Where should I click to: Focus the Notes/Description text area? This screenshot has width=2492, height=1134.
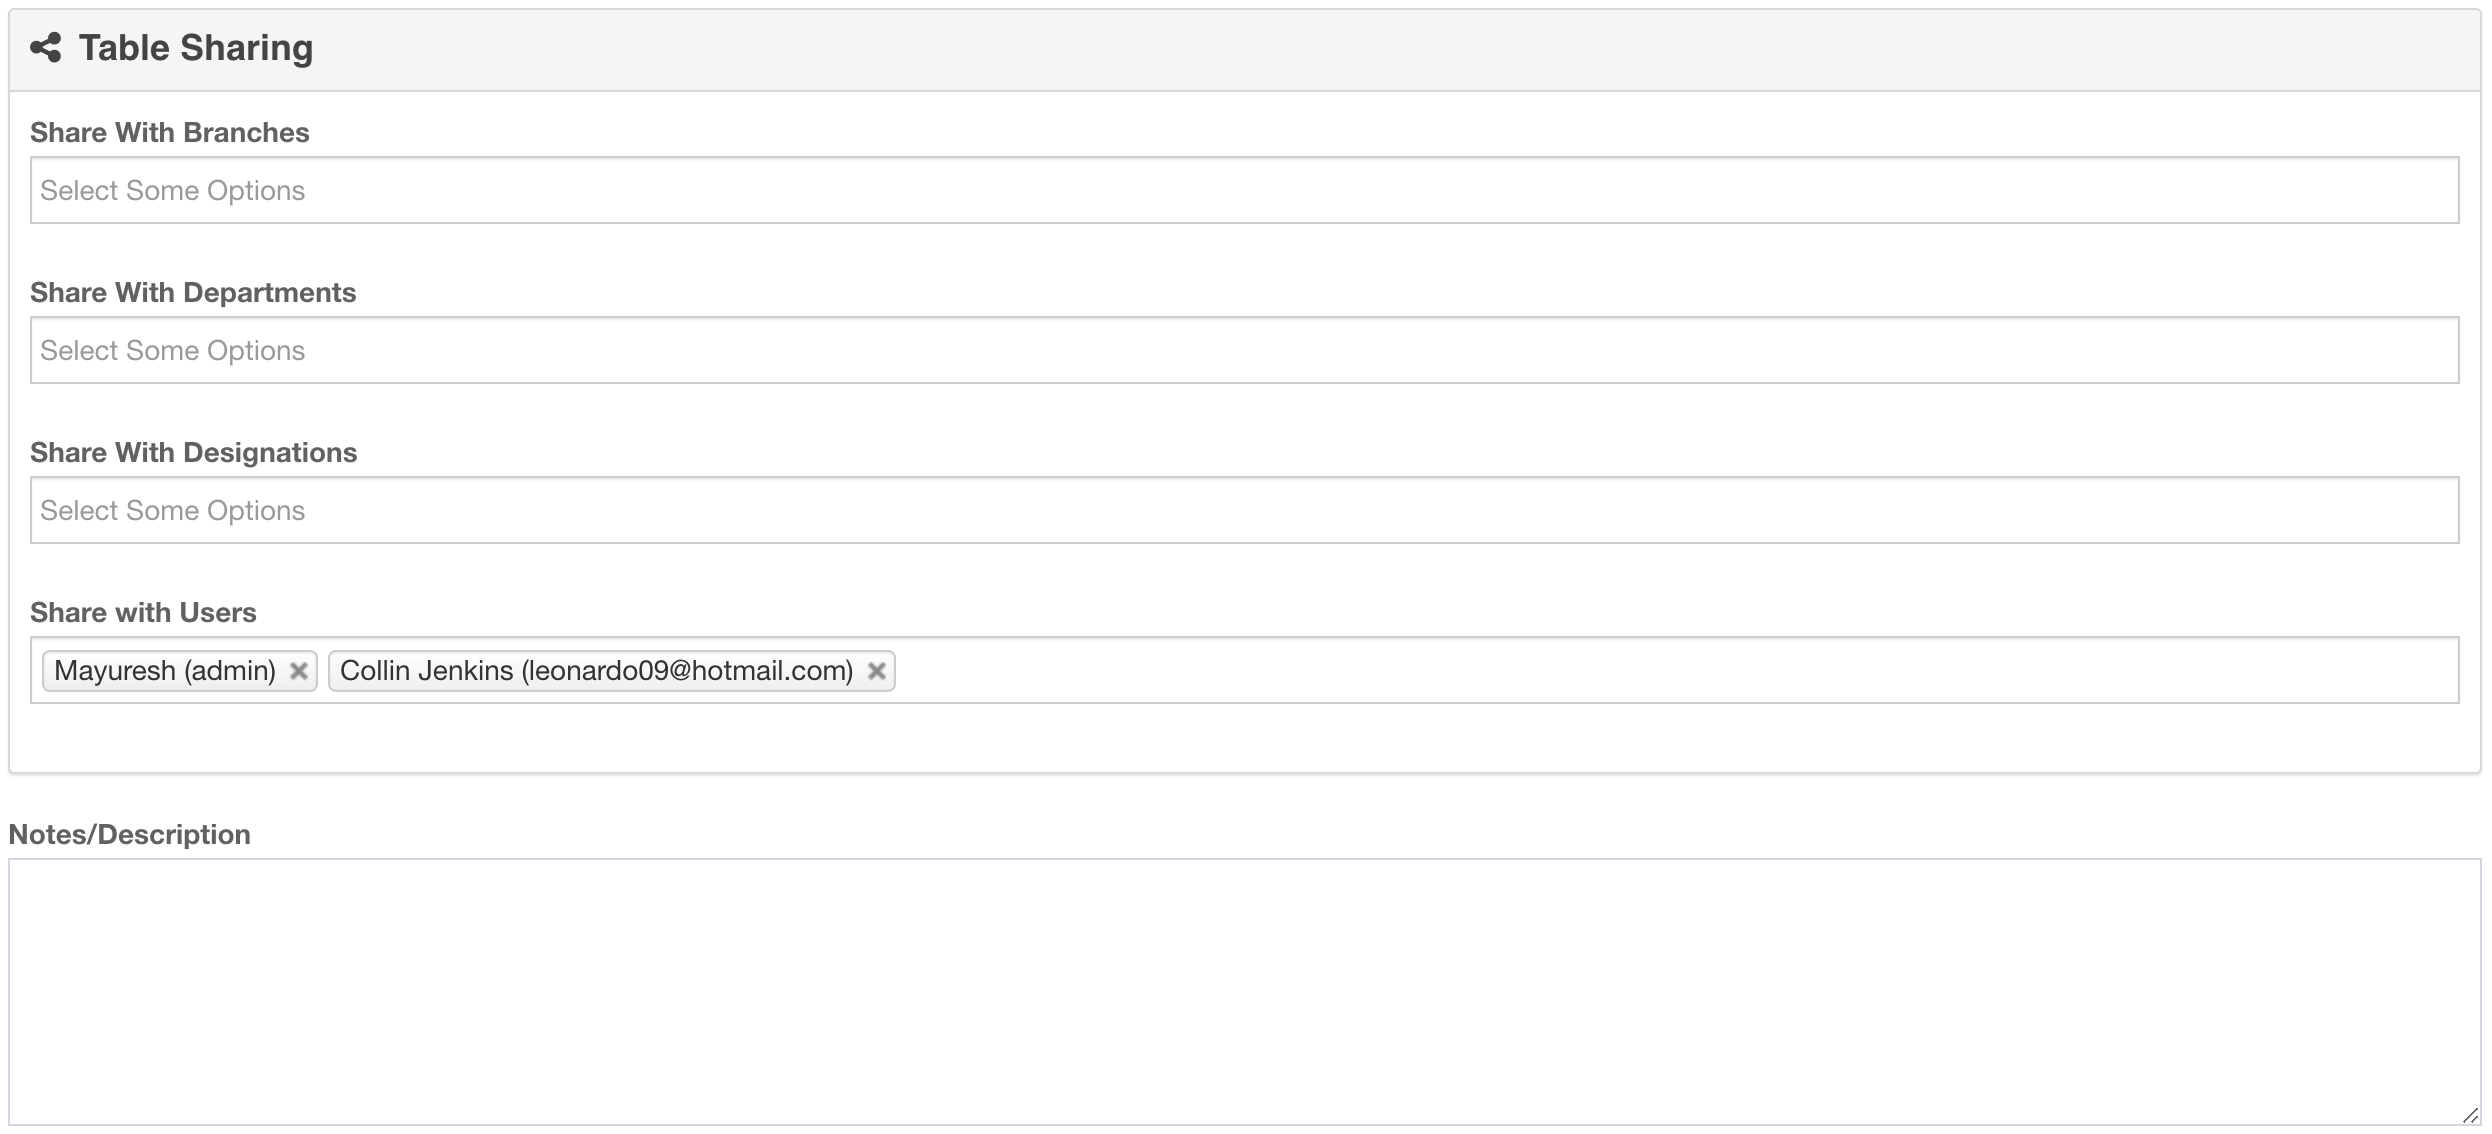1244,992
